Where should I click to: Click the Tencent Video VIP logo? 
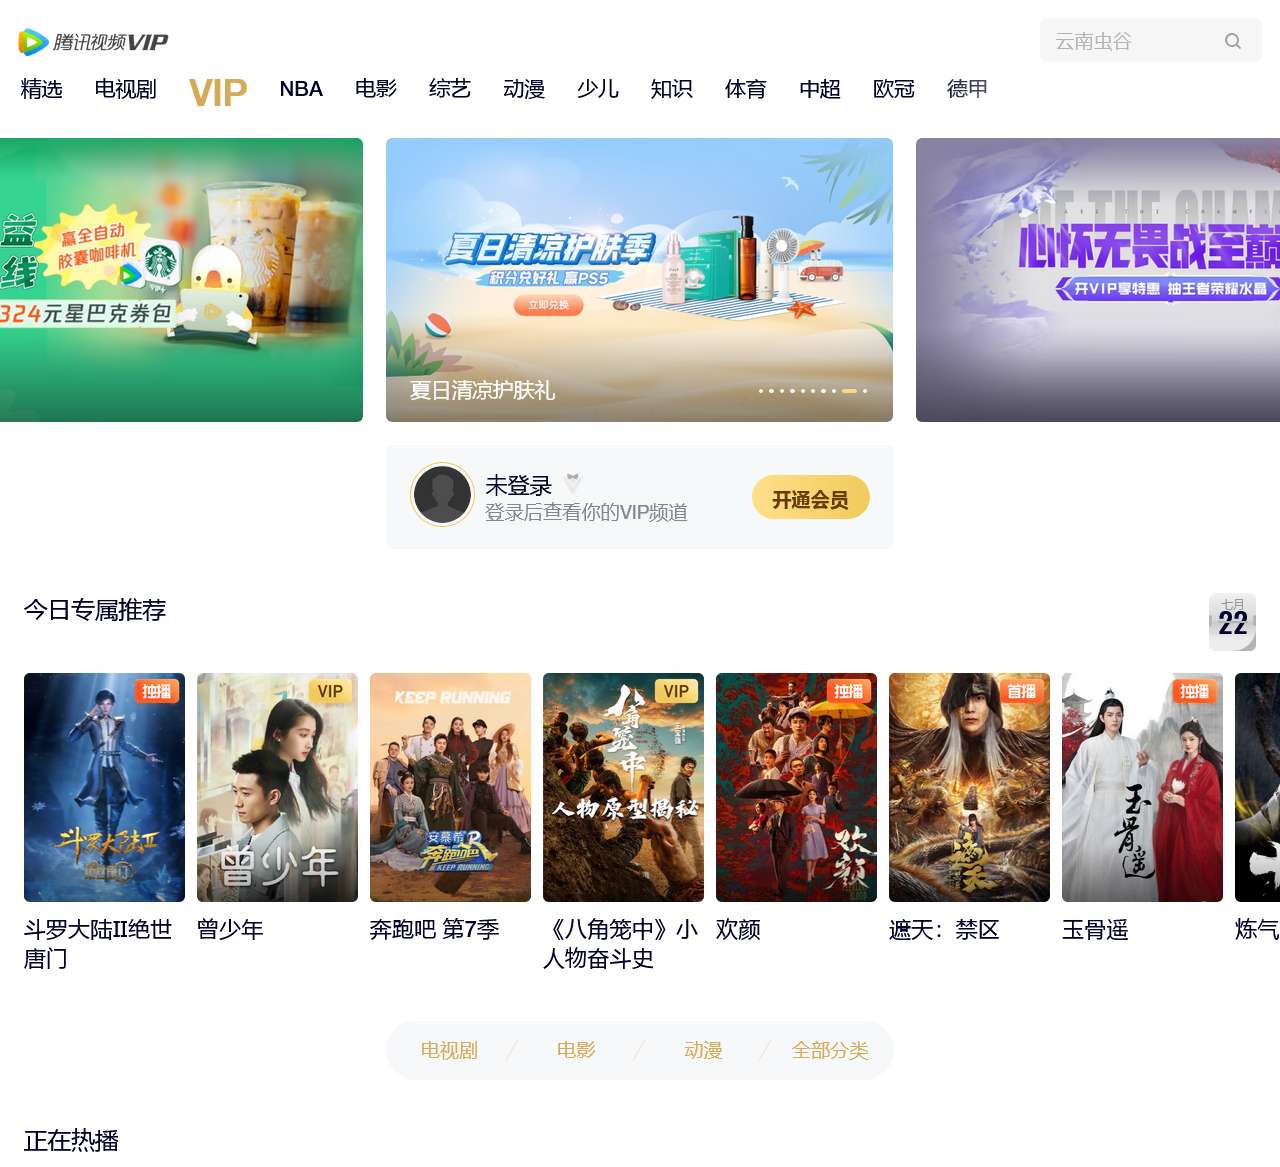pyautogui.click(x=93, y=42)
